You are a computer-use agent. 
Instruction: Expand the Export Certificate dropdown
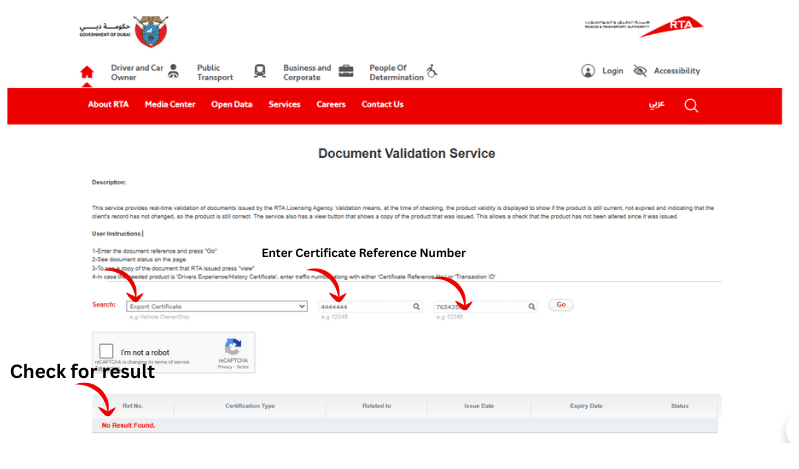pyautogui.click(x=217, y=306)
